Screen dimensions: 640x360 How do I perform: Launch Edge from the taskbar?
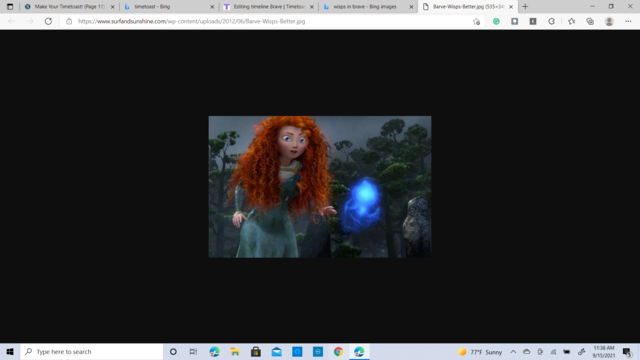214,351
